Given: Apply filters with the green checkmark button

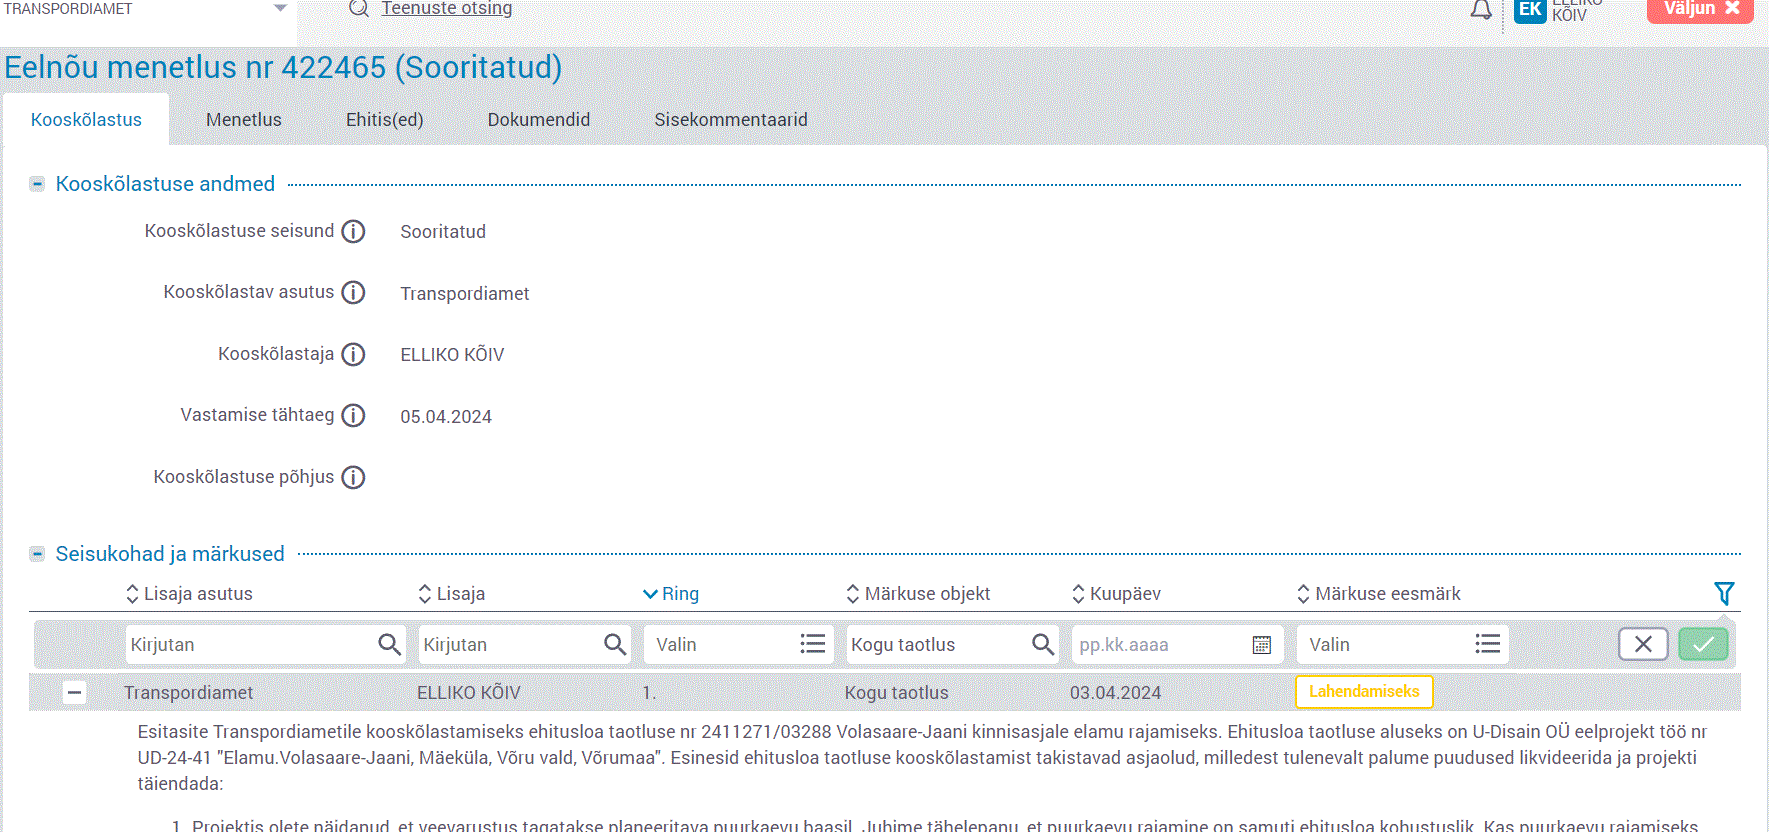Looking at the screenshot, I should [1703, 645].
